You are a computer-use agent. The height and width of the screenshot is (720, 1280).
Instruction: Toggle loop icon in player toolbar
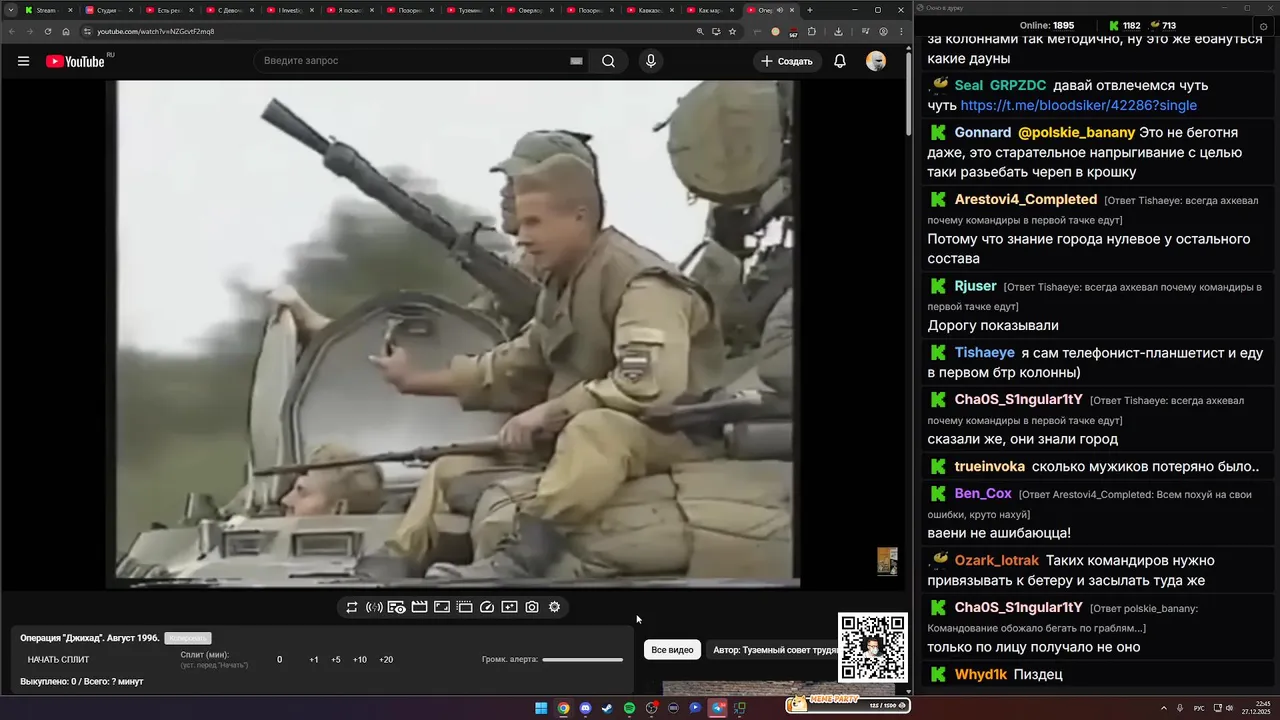352,607
